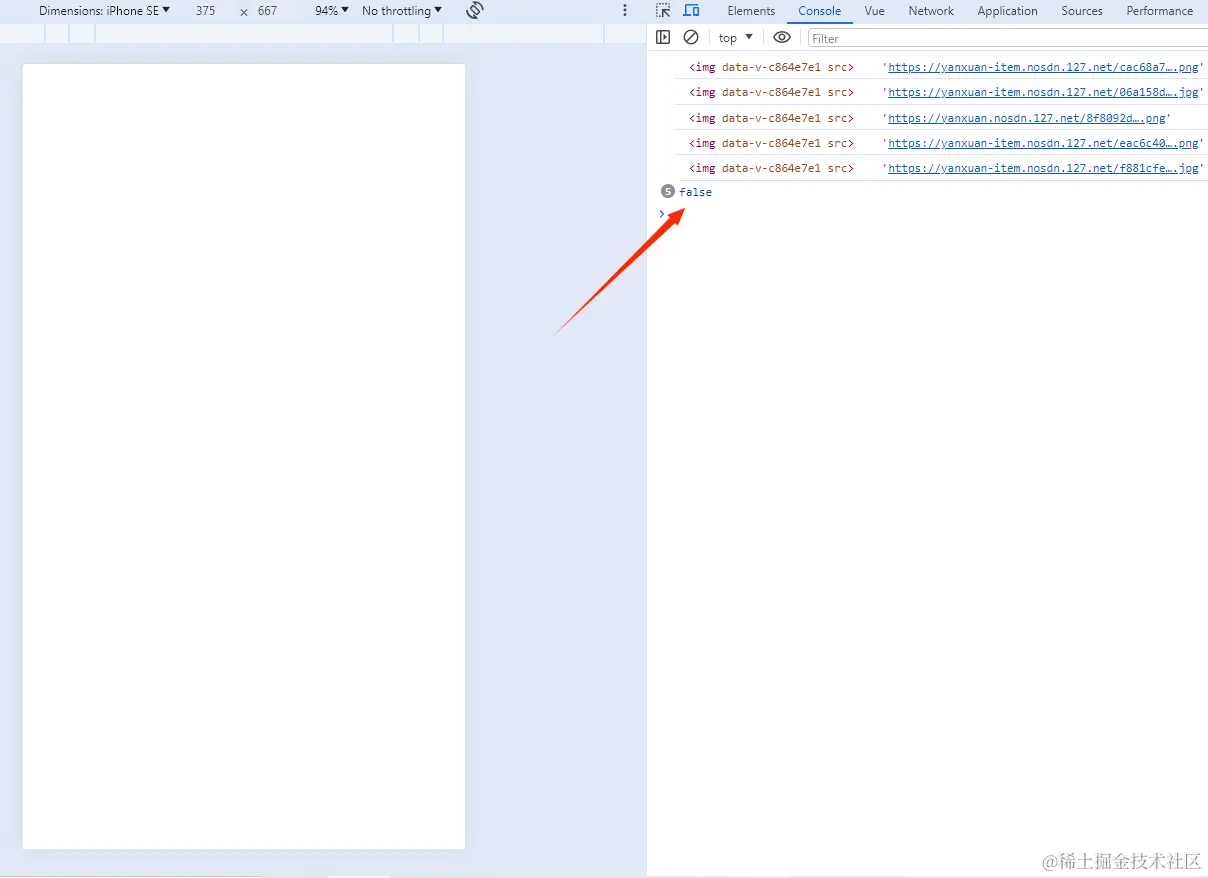Open the No throttling dropdown
The image size is (1208, 878).
click(x=402, y=10)
